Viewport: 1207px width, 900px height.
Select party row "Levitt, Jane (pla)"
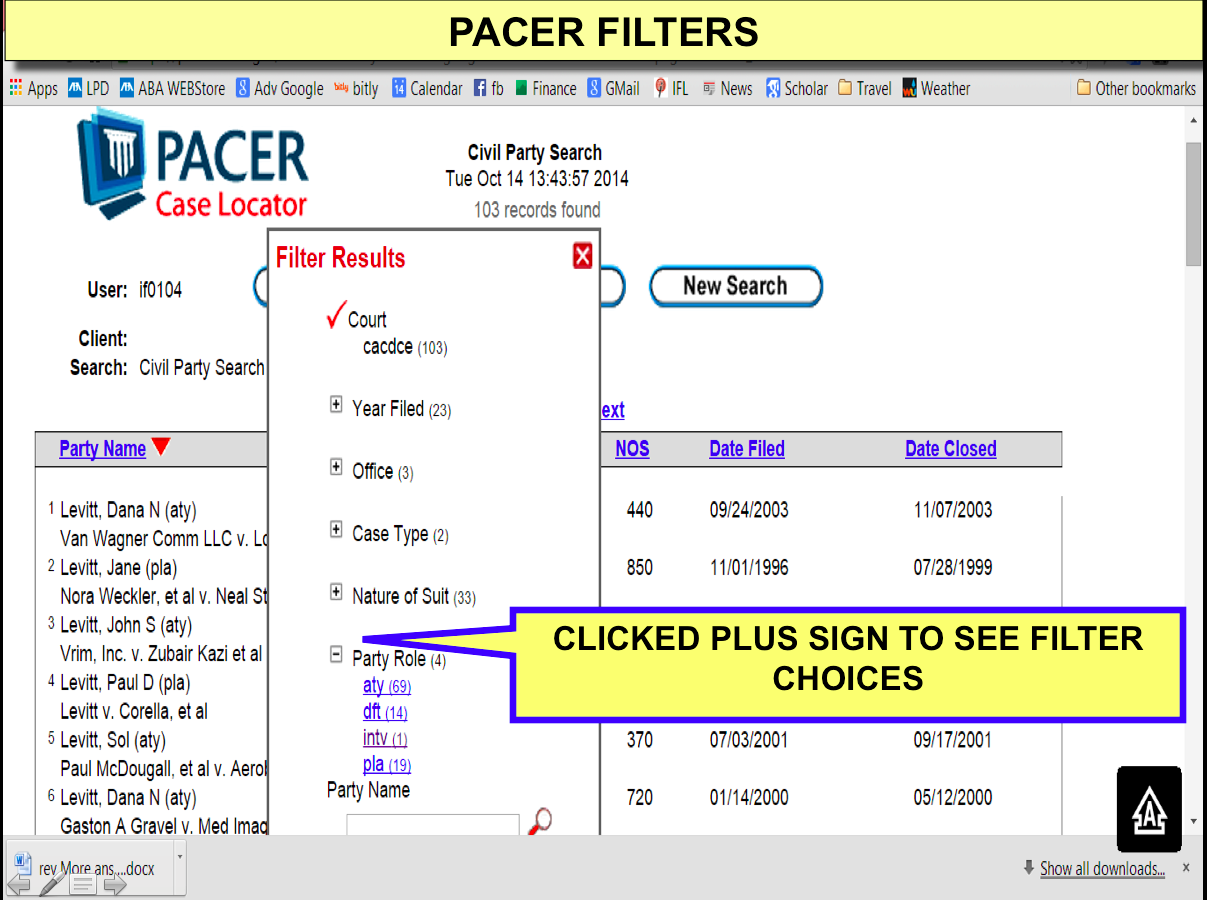click(x=118, y=567)
